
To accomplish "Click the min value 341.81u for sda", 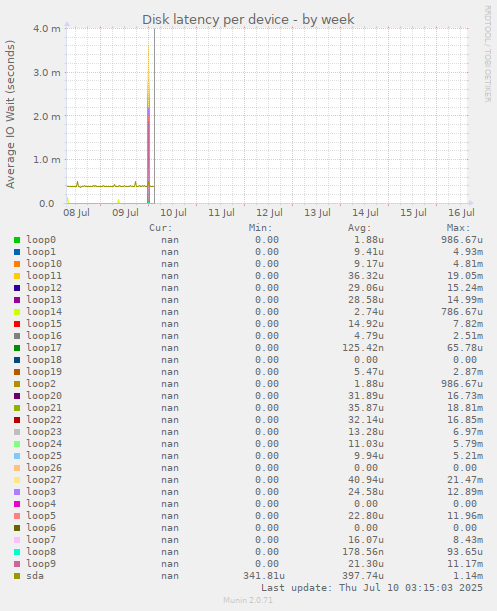I will pos(264,576).
